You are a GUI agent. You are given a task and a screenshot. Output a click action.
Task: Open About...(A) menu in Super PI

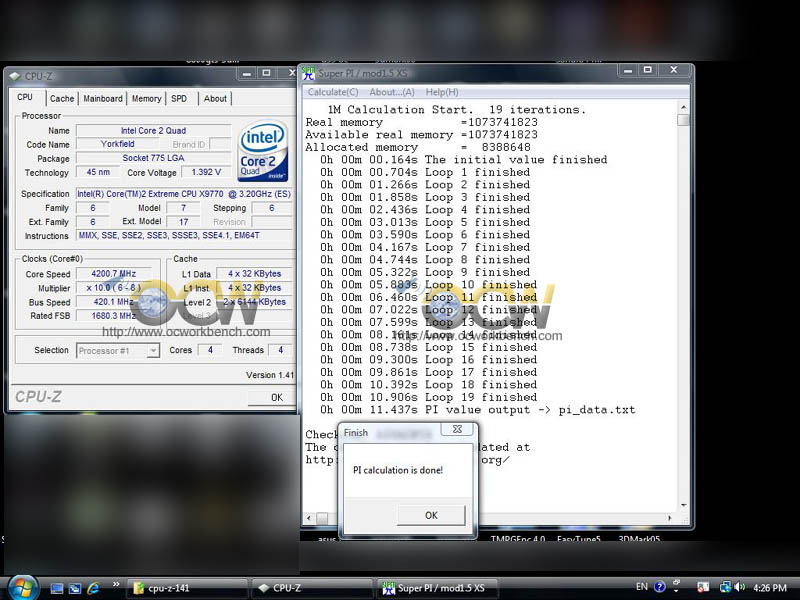(x=392, y=92)
